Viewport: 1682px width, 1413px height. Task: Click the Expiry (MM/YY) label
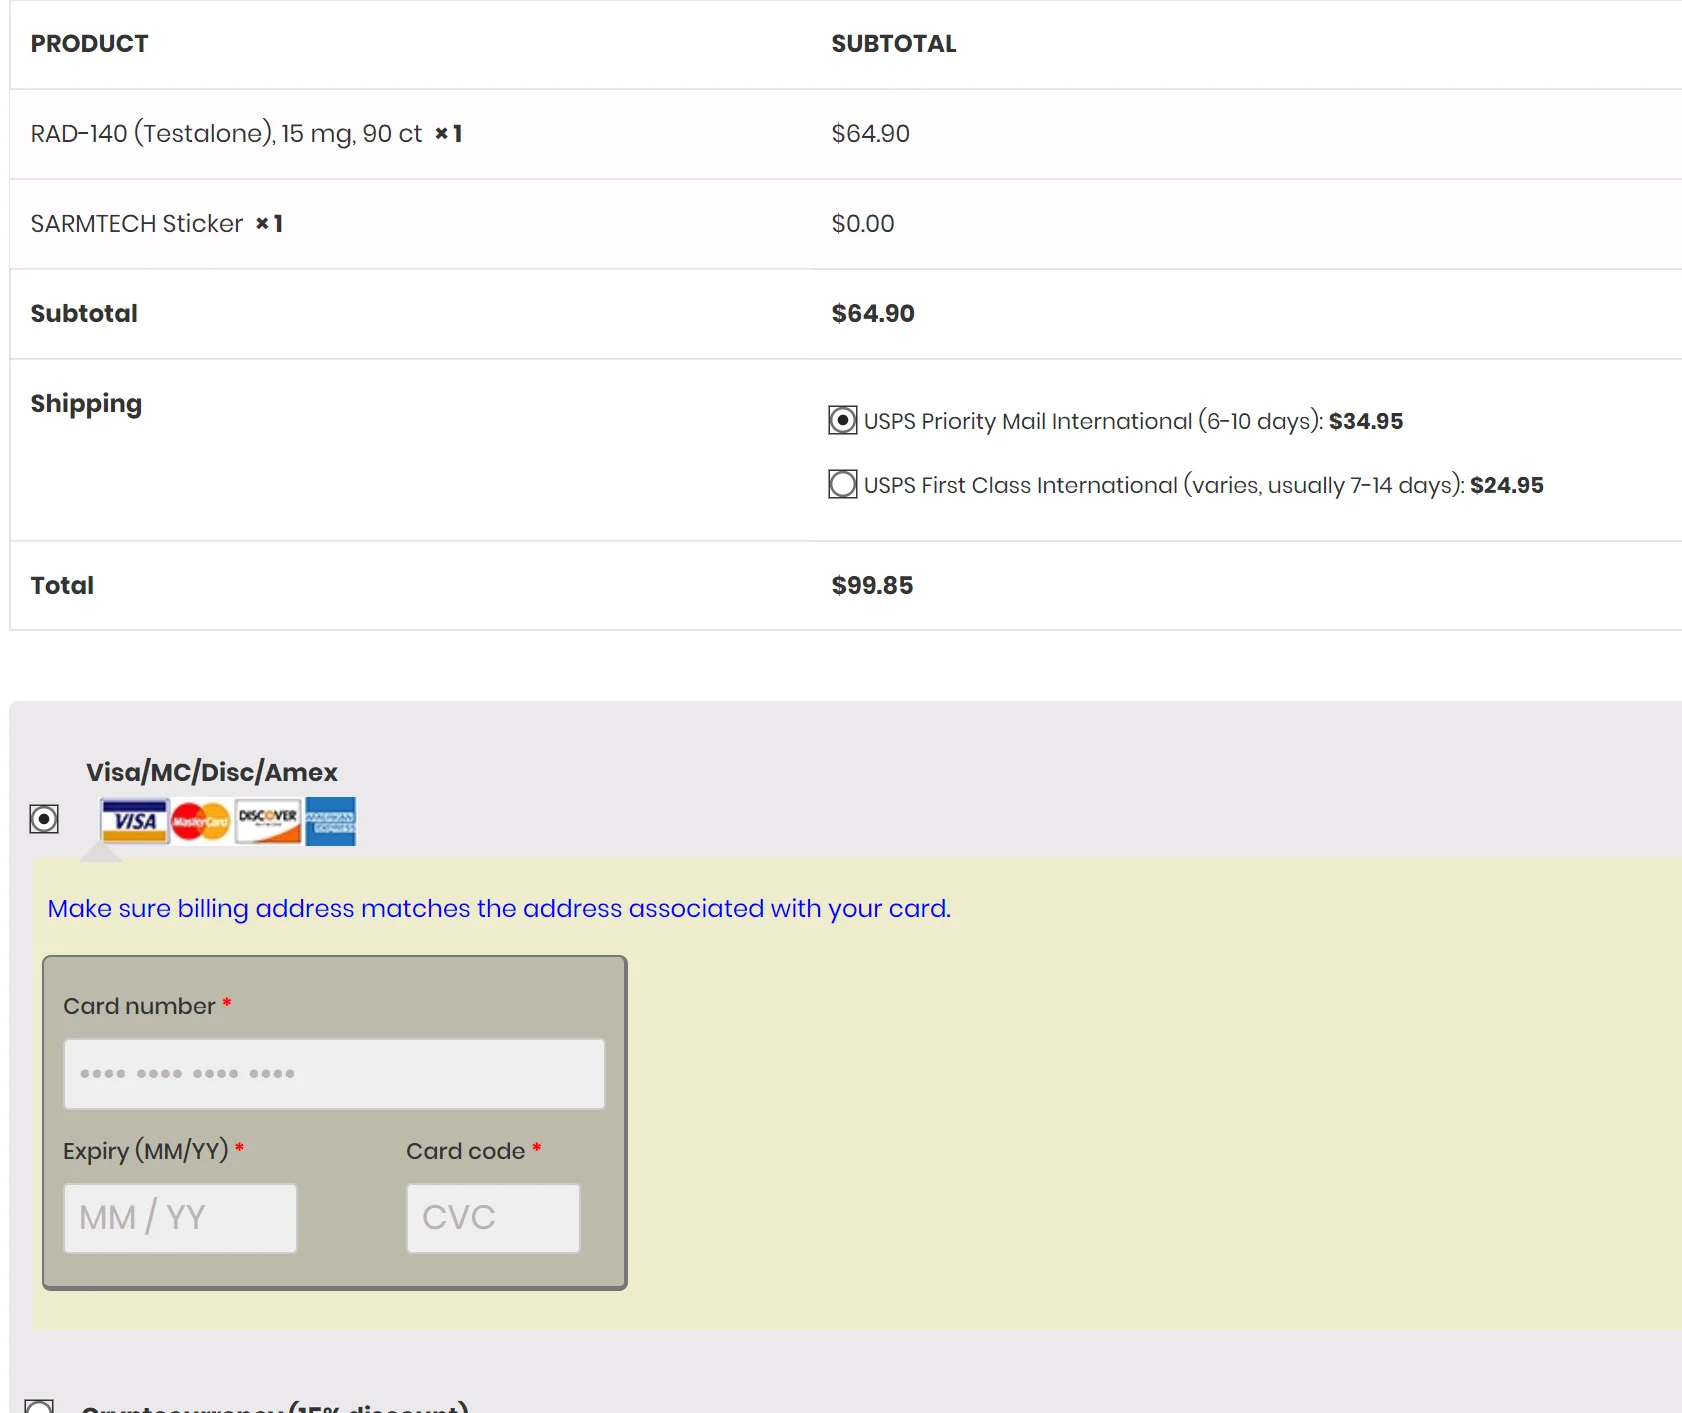[x=146, y=1151]
